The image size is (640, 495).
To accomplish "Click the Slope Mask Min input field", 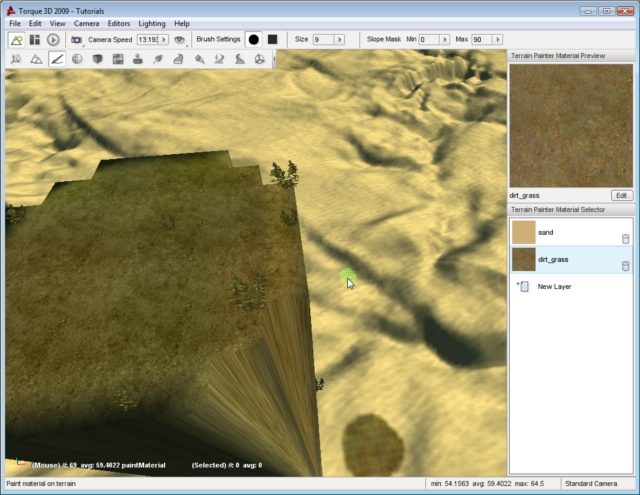I will coord(430,40).
